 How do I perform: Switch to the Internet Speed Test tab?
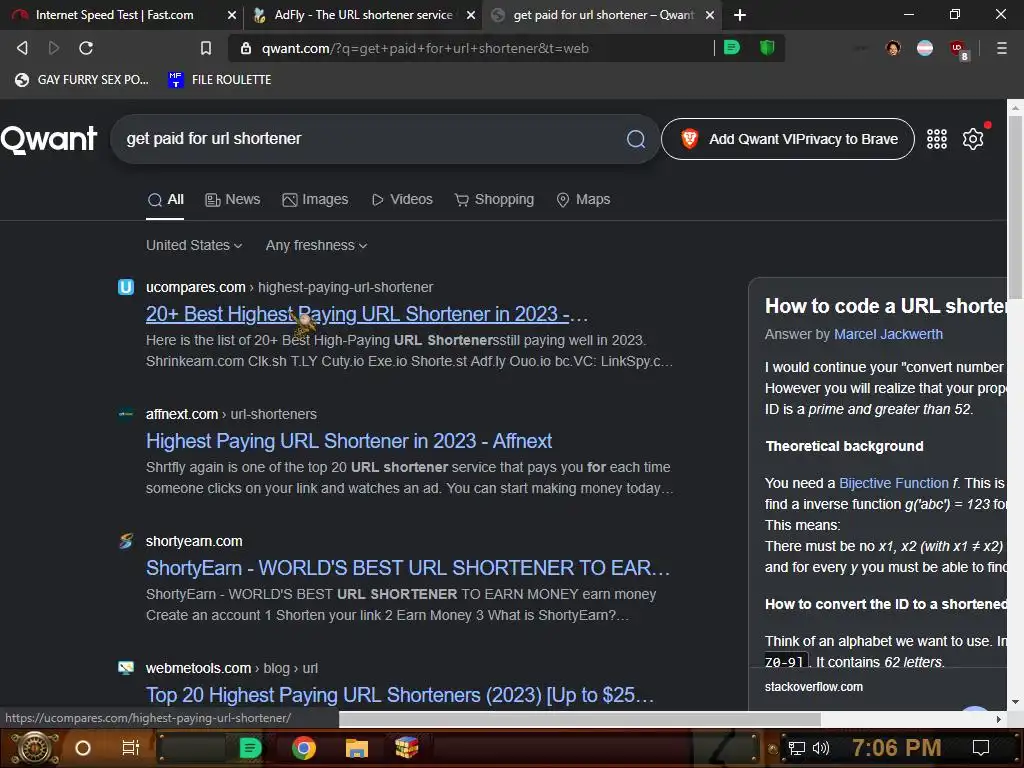[x=114, y=14]
